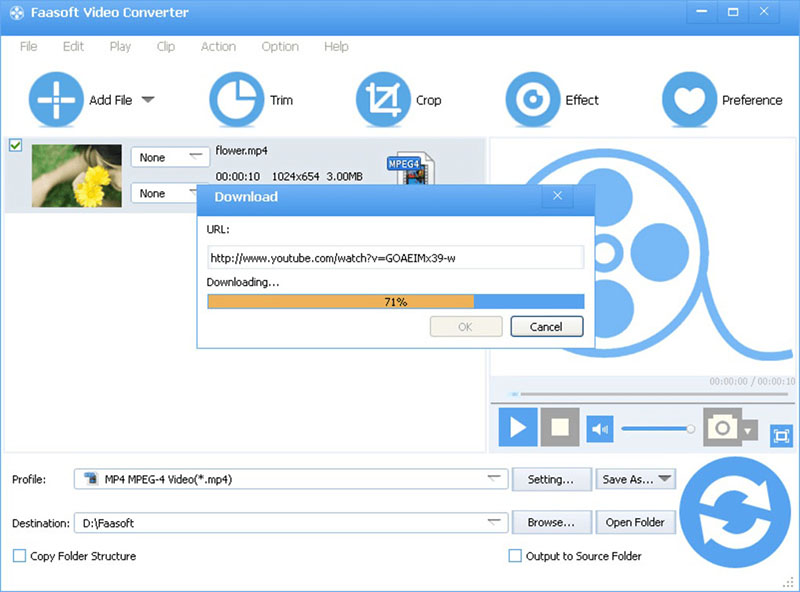Open the Trim tool

pos(237,100)
